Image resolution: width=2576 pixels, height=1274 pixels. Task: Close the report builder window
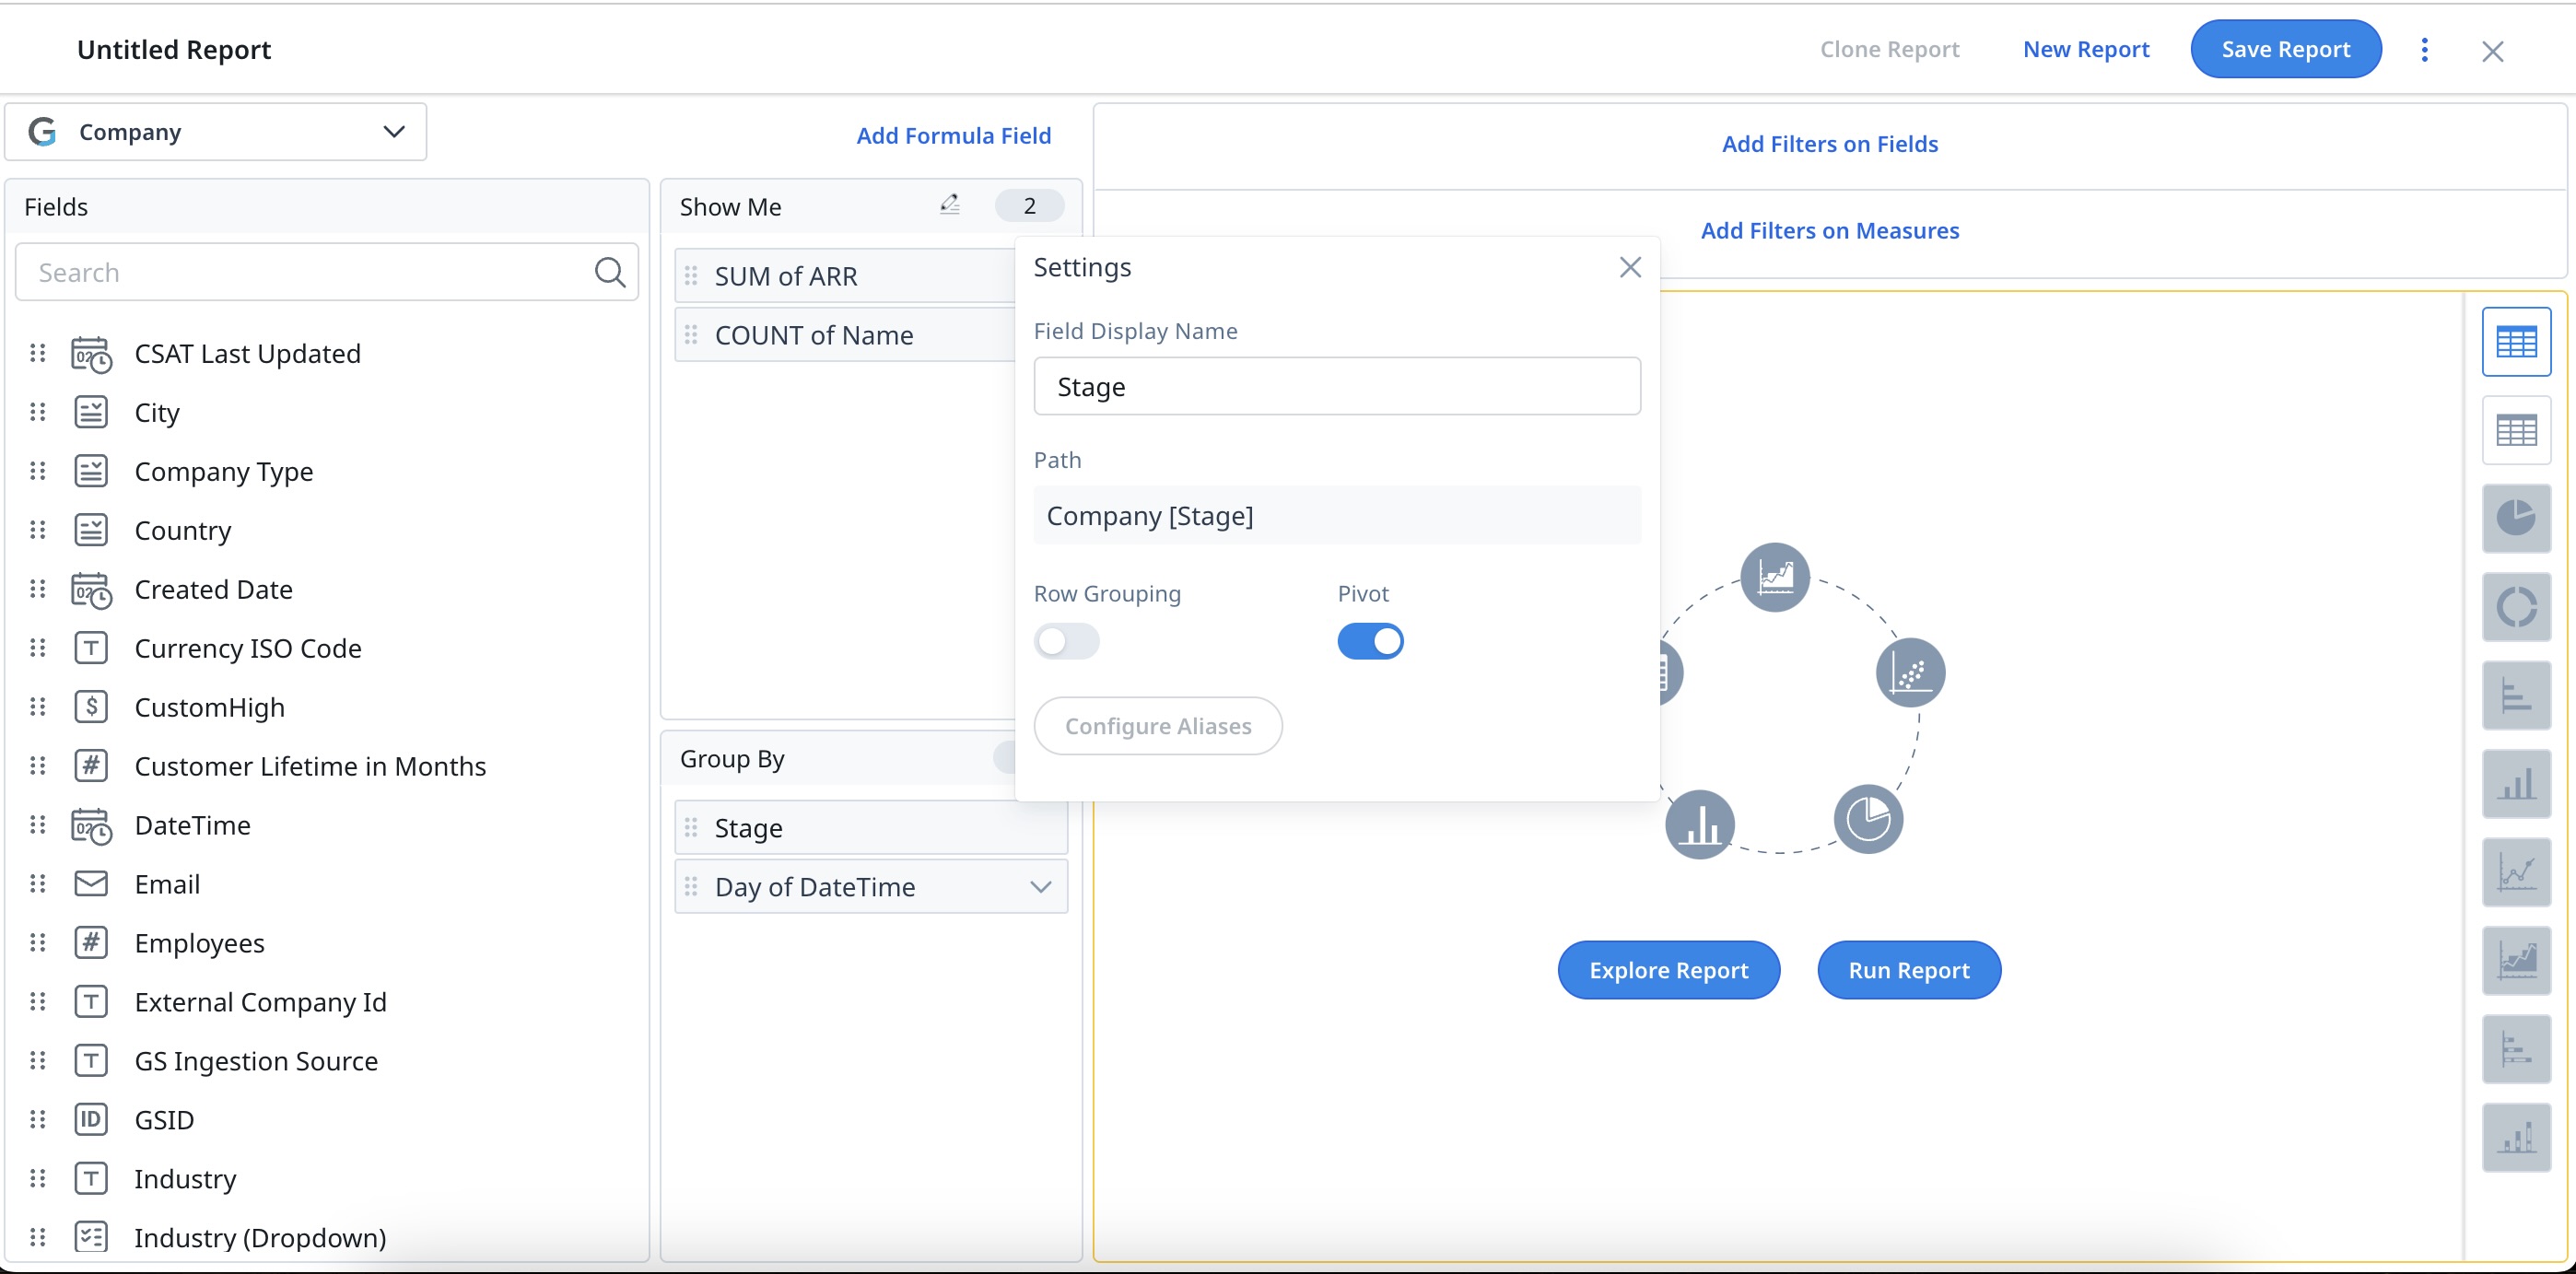[2492, 51]
